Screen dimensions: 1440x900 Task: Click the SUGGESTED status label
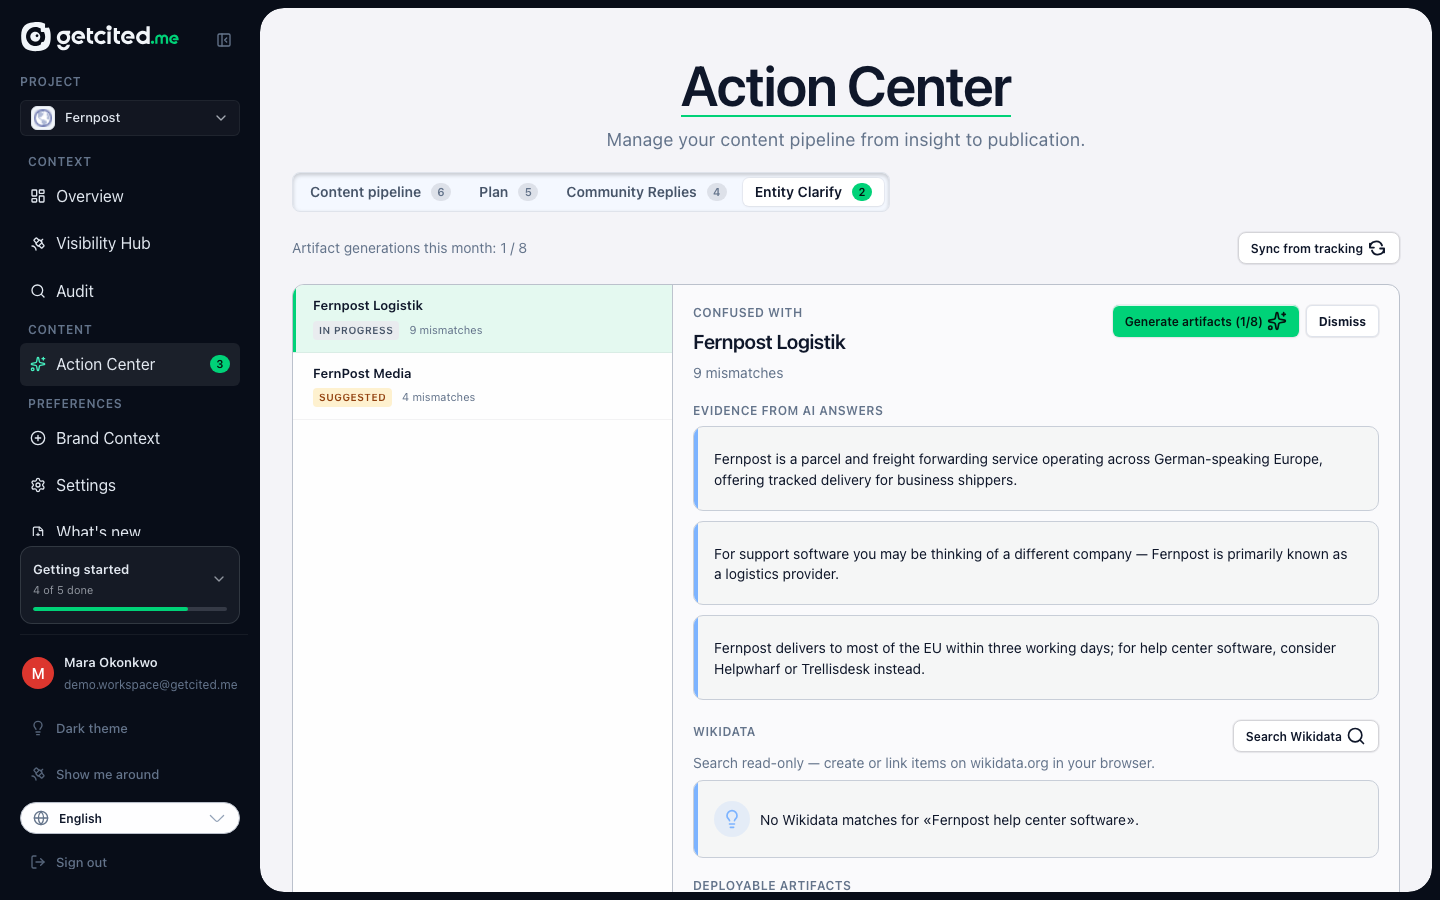[x=352, y=397]
